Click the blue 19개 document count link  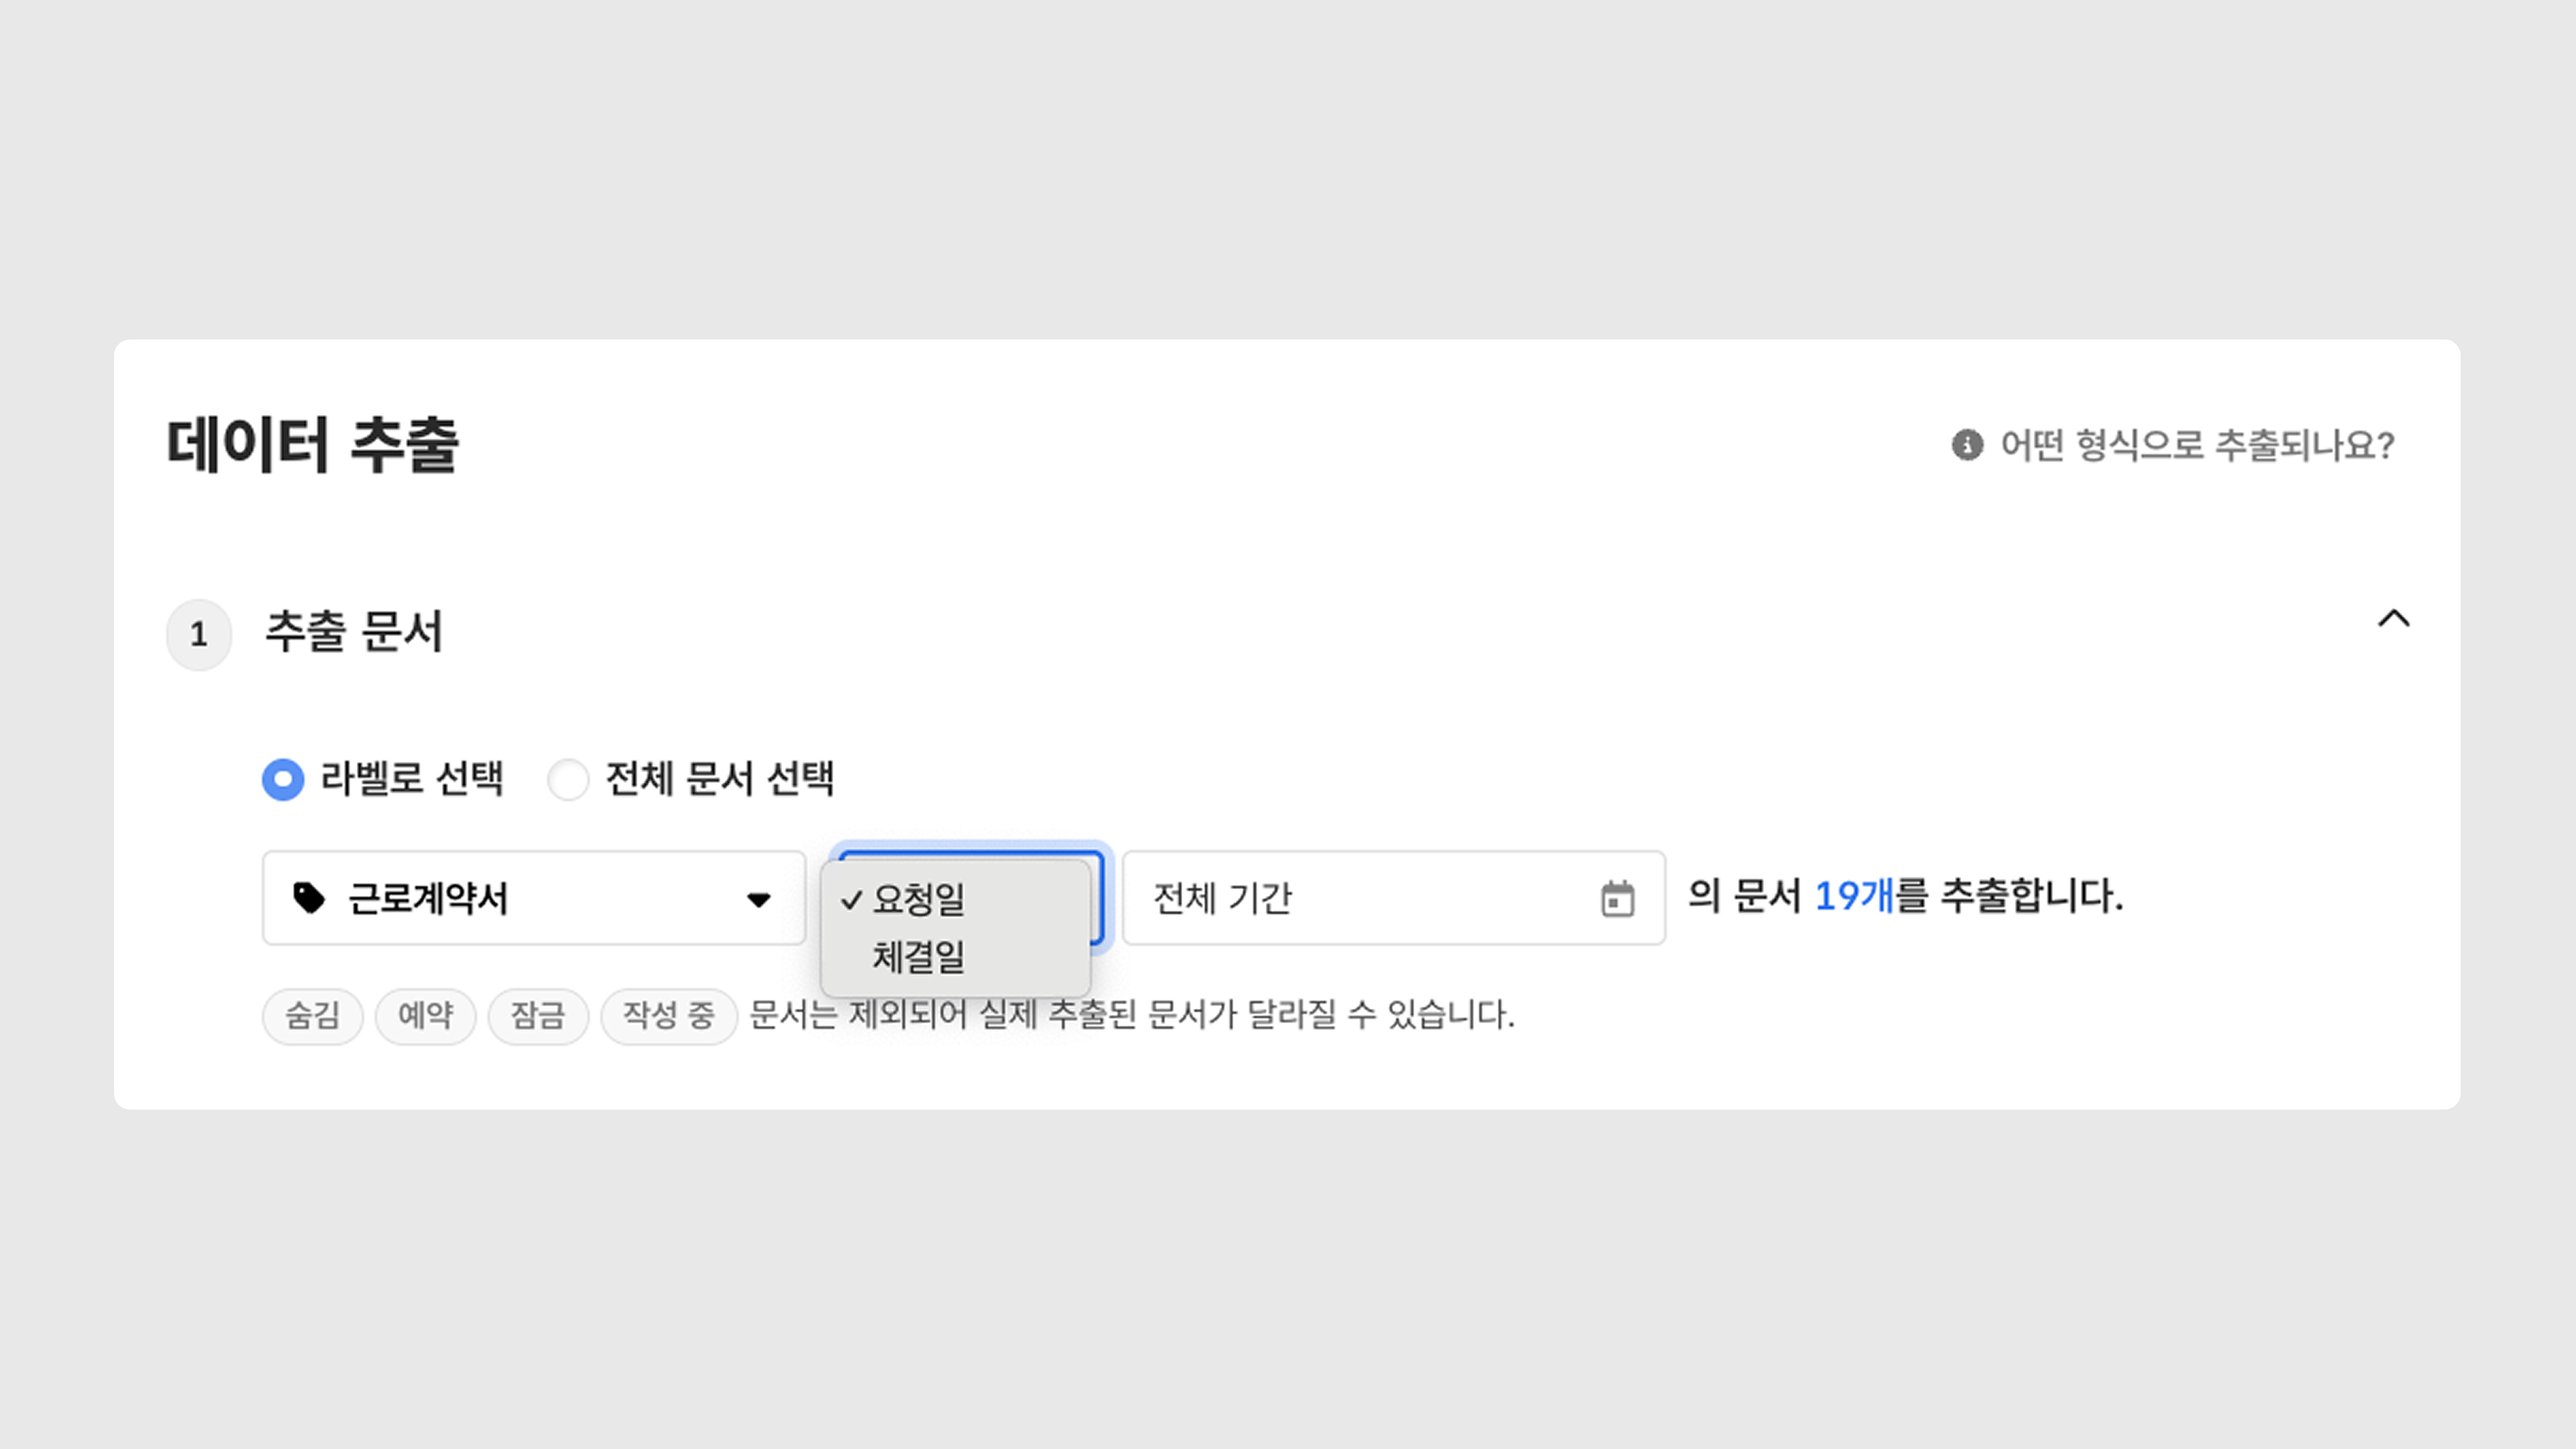coord(1853,896)
